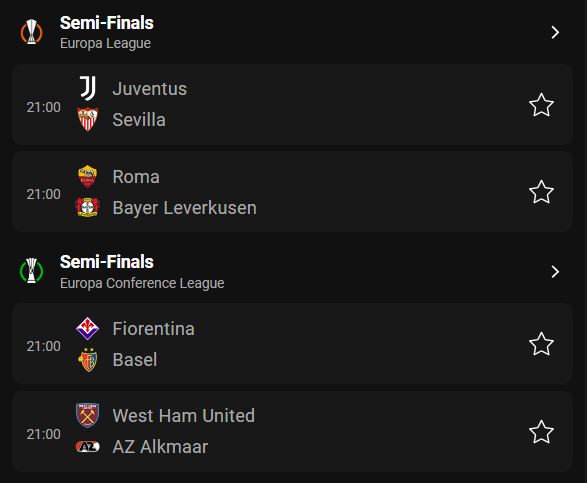The height and width of the screenshot is (483, 587).
Task: Click the Juventus club crest
Action: click(x=88, y=88)
